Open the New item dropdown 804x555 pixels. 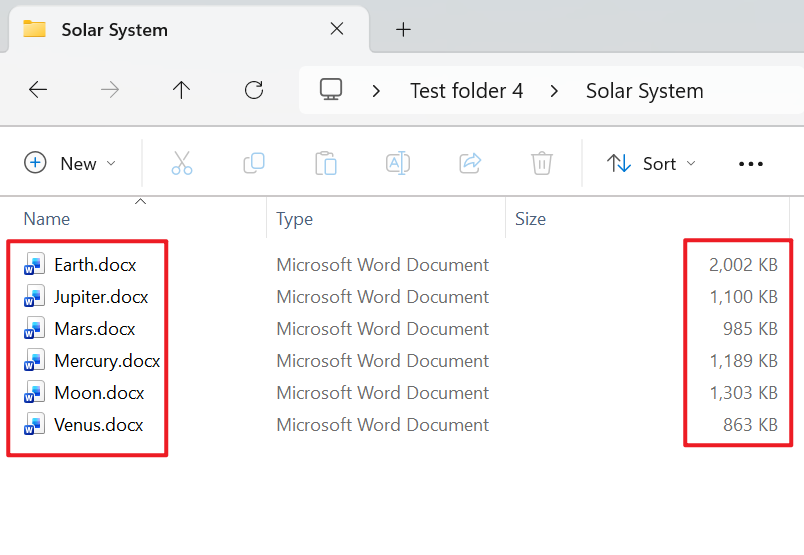70,163
